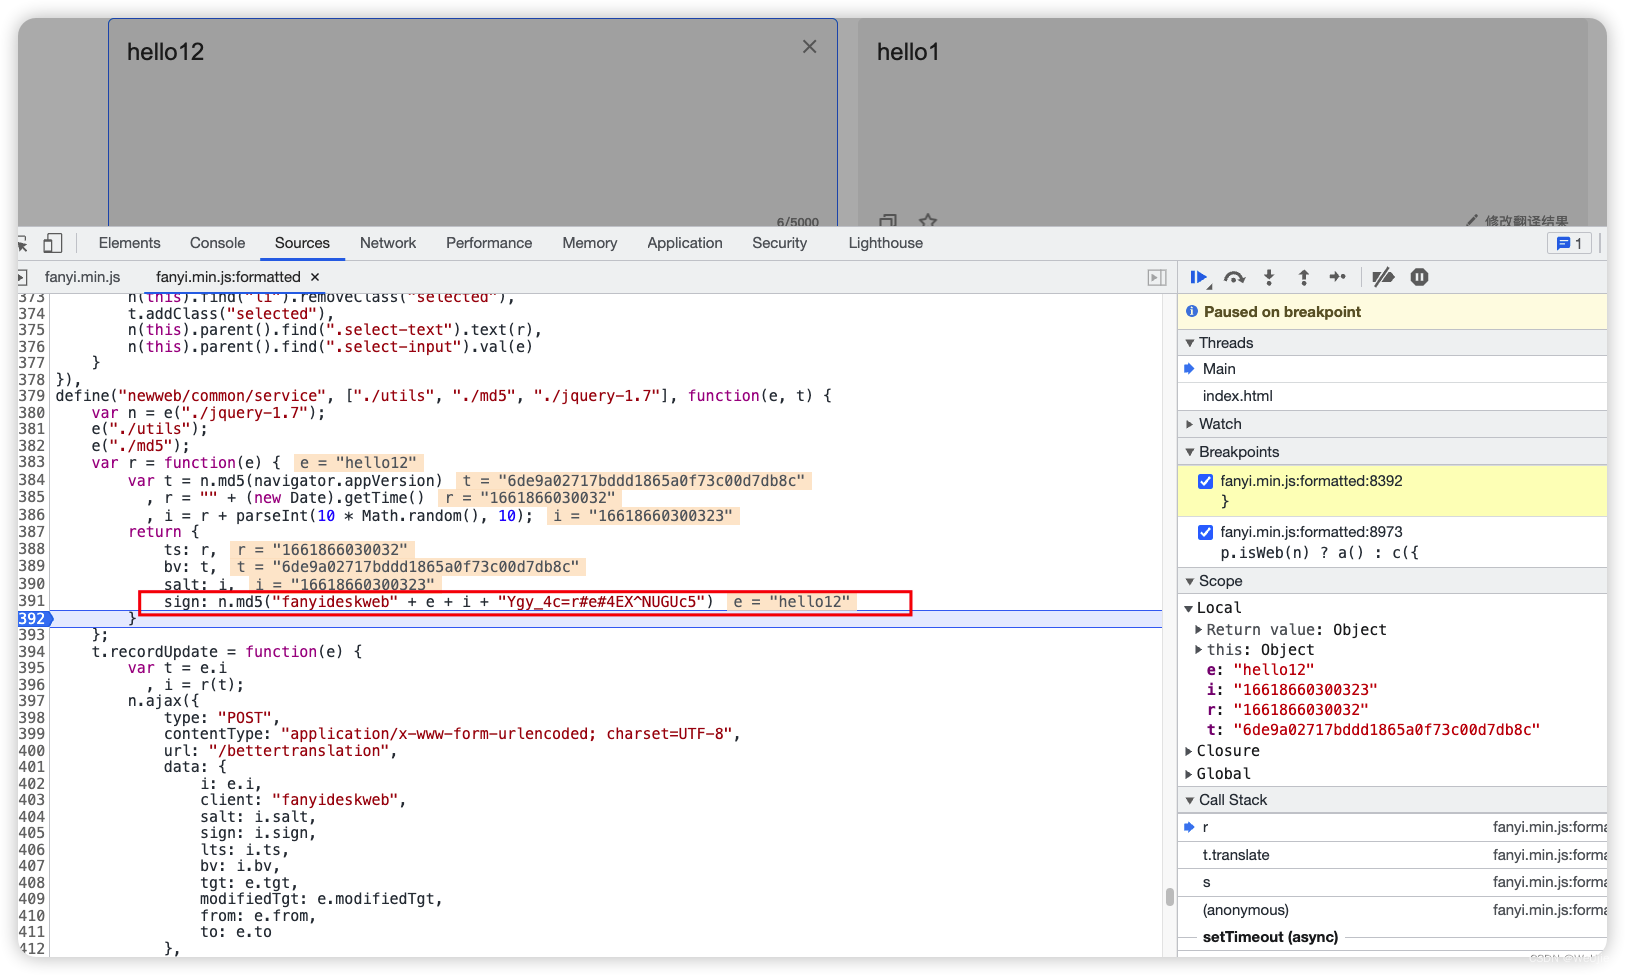Hide the debugger sidebar pane
1625x975 pixels.
coord(1157,278)
